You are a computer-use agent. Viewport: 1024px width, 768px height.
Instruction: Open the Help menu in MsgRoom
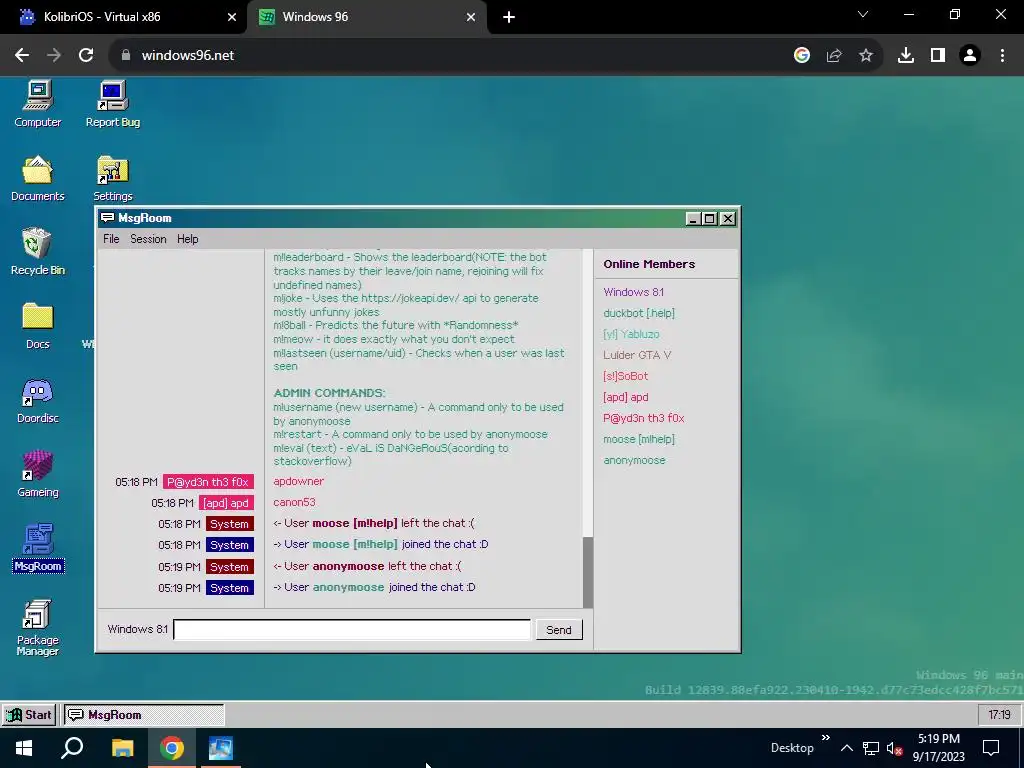coord(187,239)
